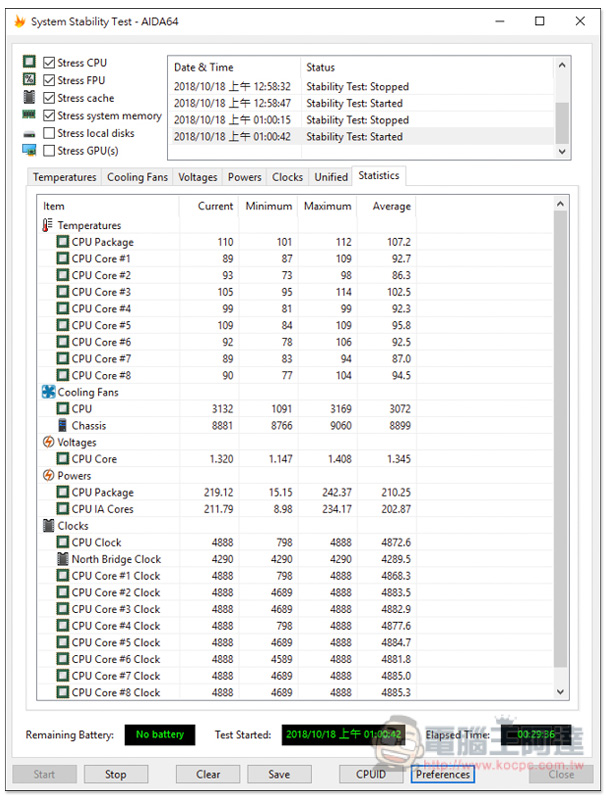The width and height of the screenshot is (606, 800).
Task: Click the North Bridge Clock icon
Action: click(x=62, y=559)
